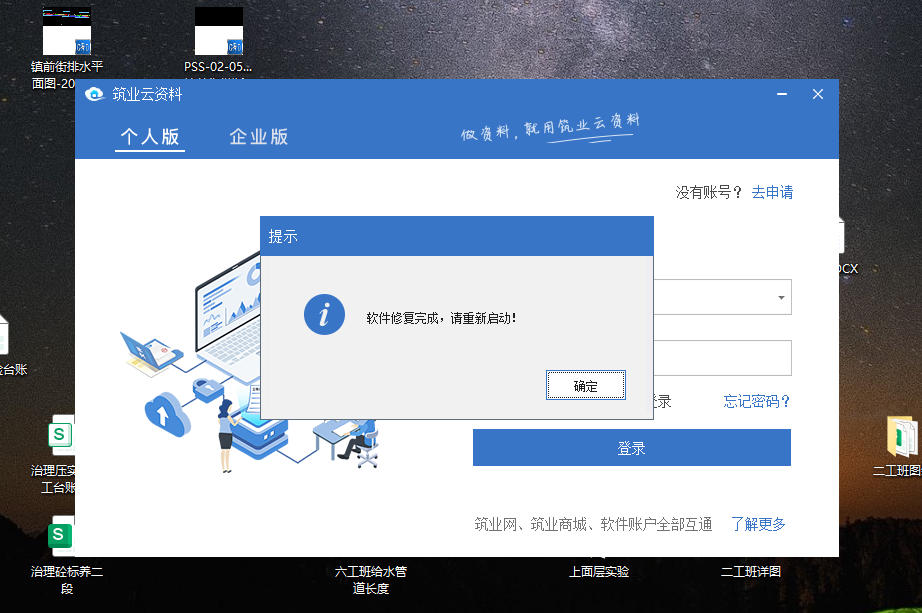Screen dimensions: 922x613
Task: Click the blue info icon in dialog
Action: coord(324,314)
